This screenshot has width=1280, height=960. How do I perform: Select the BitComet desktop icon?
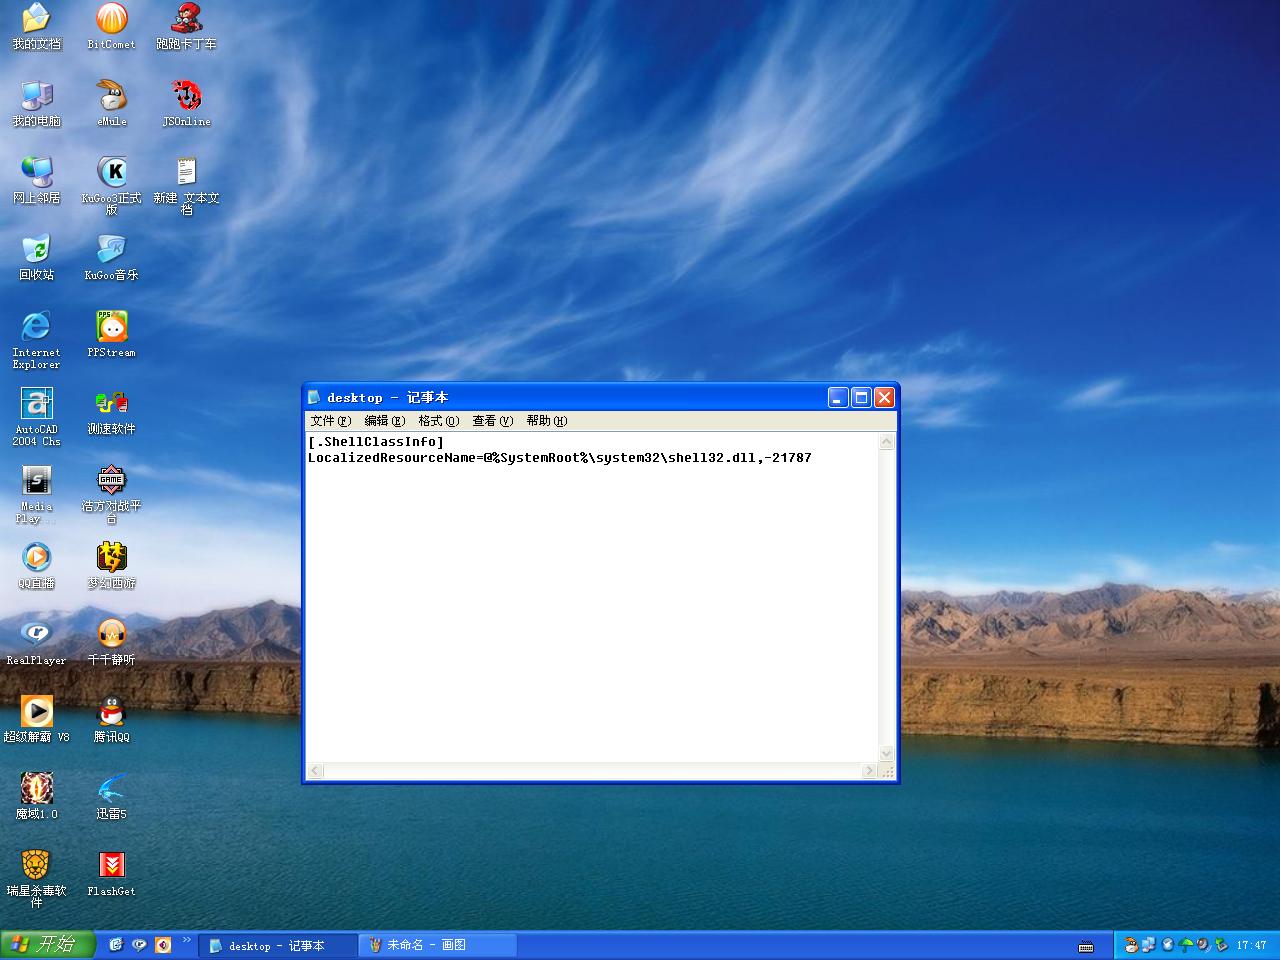tap(111, 26)
